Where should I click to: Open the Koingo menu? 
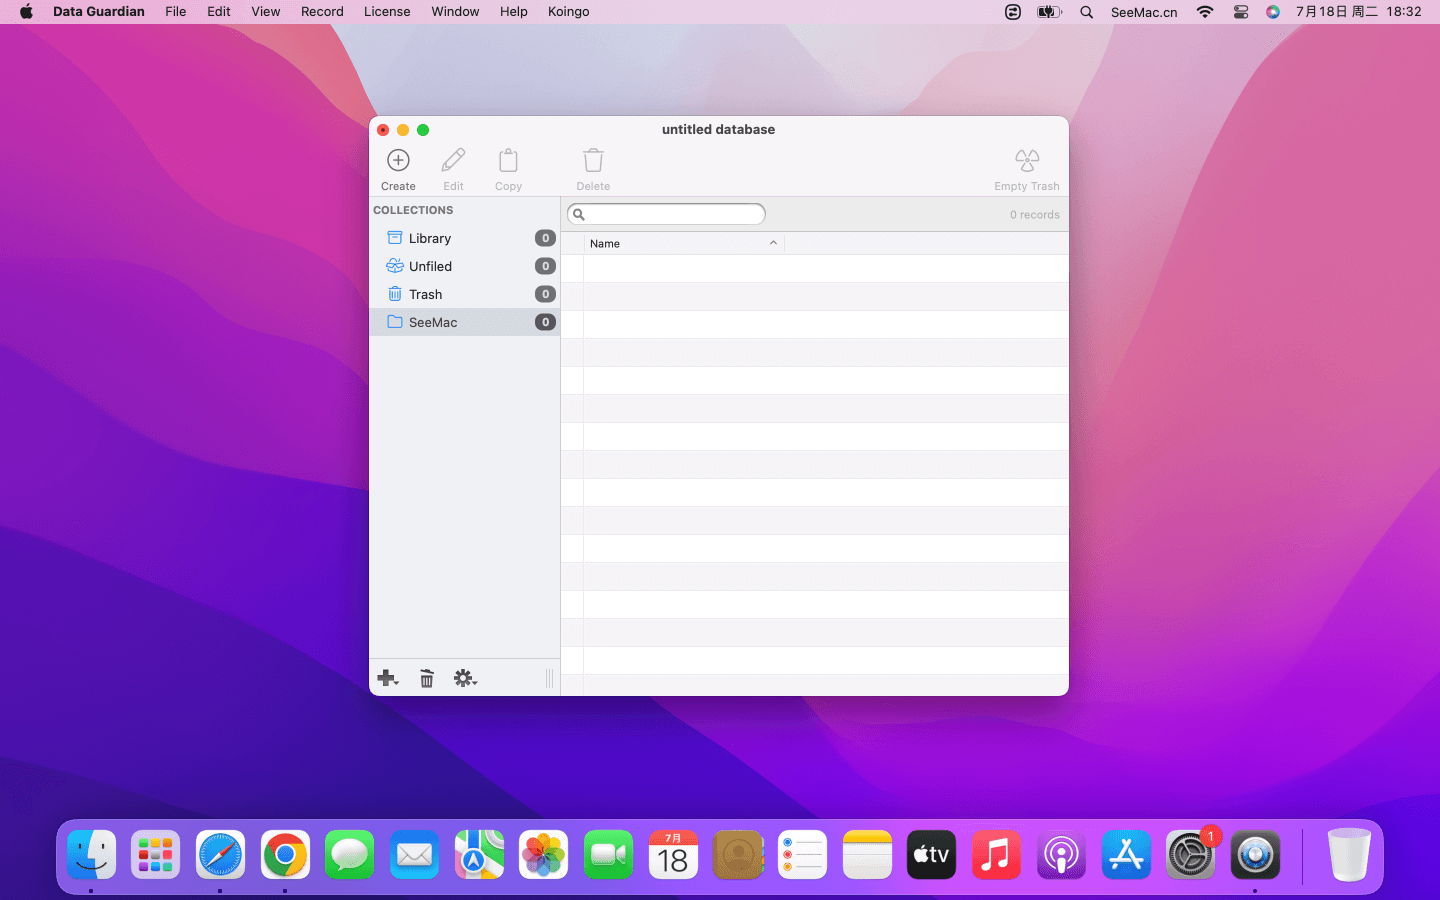[569, 12]
